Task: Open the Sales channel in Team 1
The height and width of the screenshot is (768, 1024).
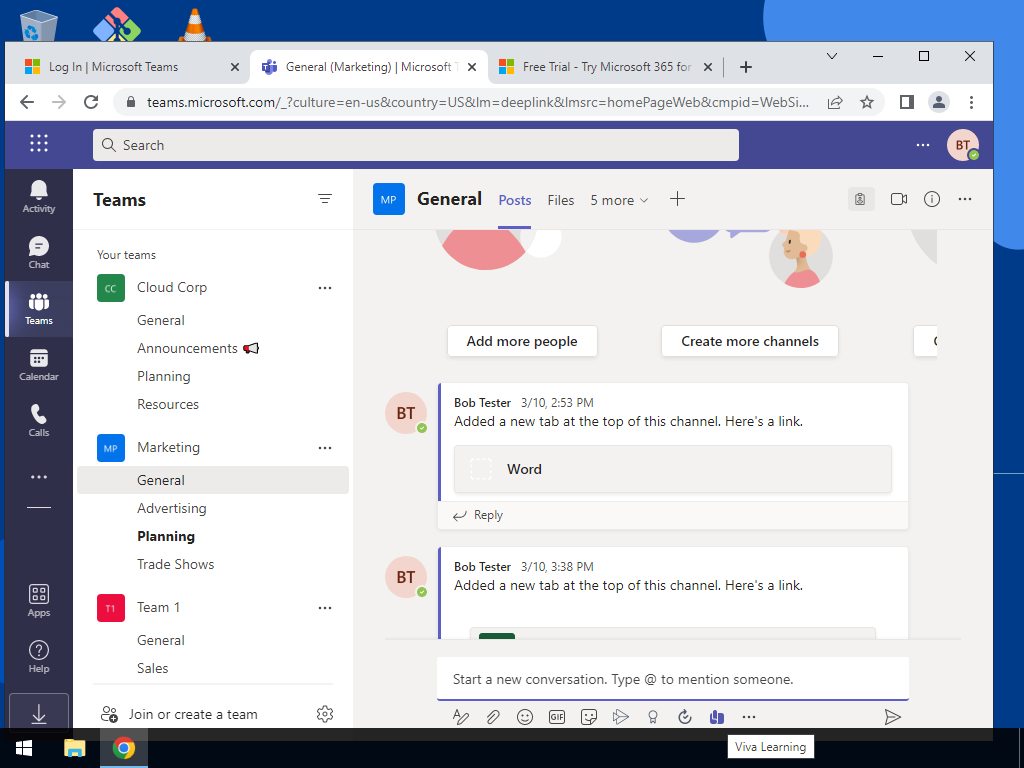Action: pyautogui.click(x=153, y=668)
